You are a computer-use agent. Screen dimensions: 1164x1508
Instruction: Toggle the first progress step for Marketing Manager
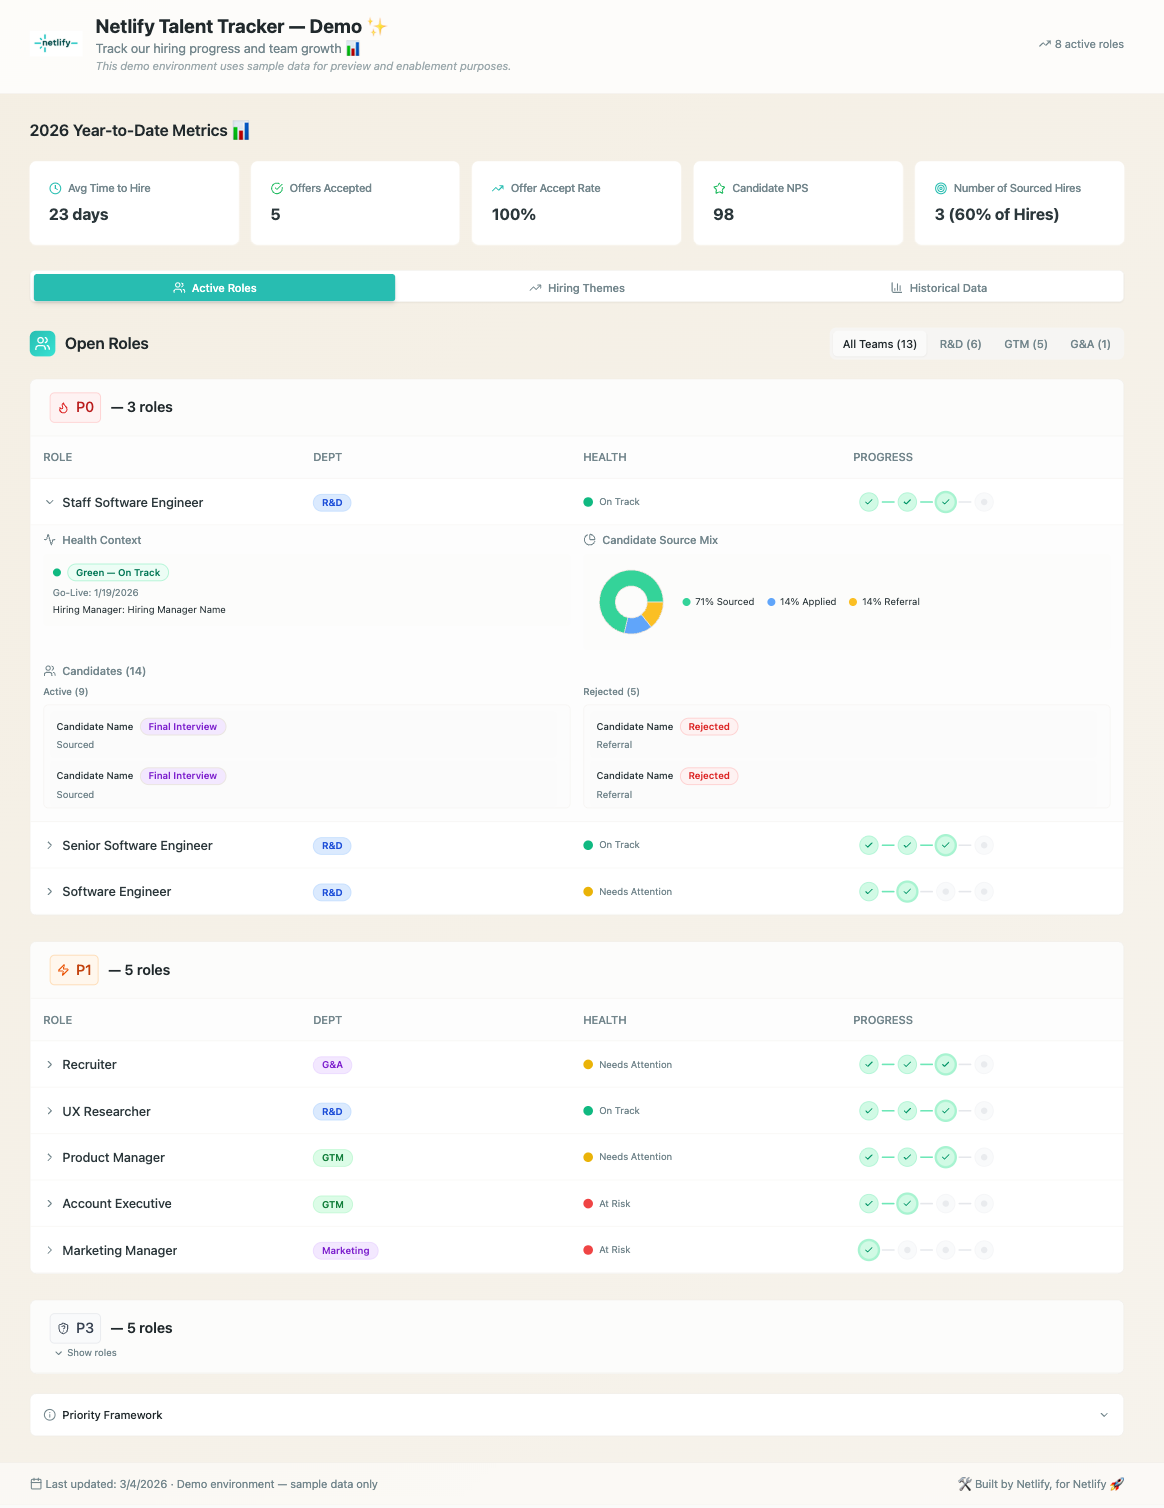click(868, 1249)
